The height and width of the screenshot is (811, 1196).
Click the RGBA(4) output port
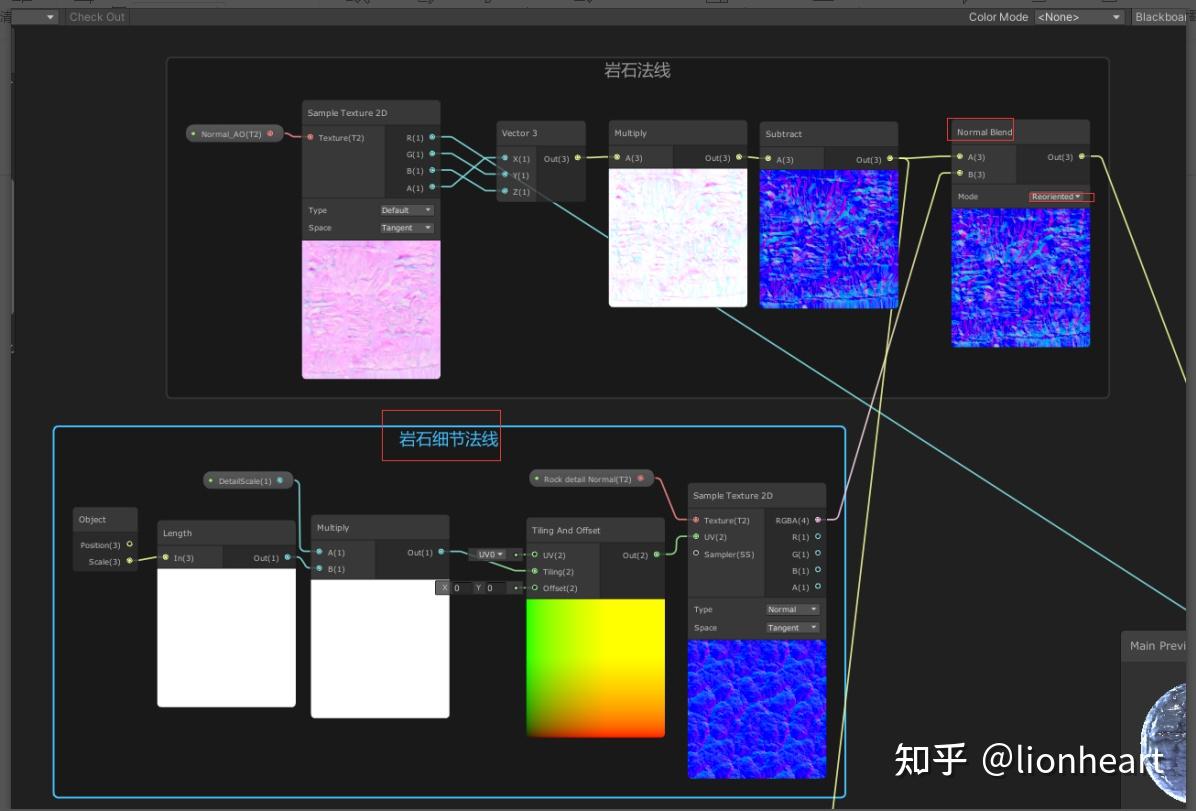point(818,520)
